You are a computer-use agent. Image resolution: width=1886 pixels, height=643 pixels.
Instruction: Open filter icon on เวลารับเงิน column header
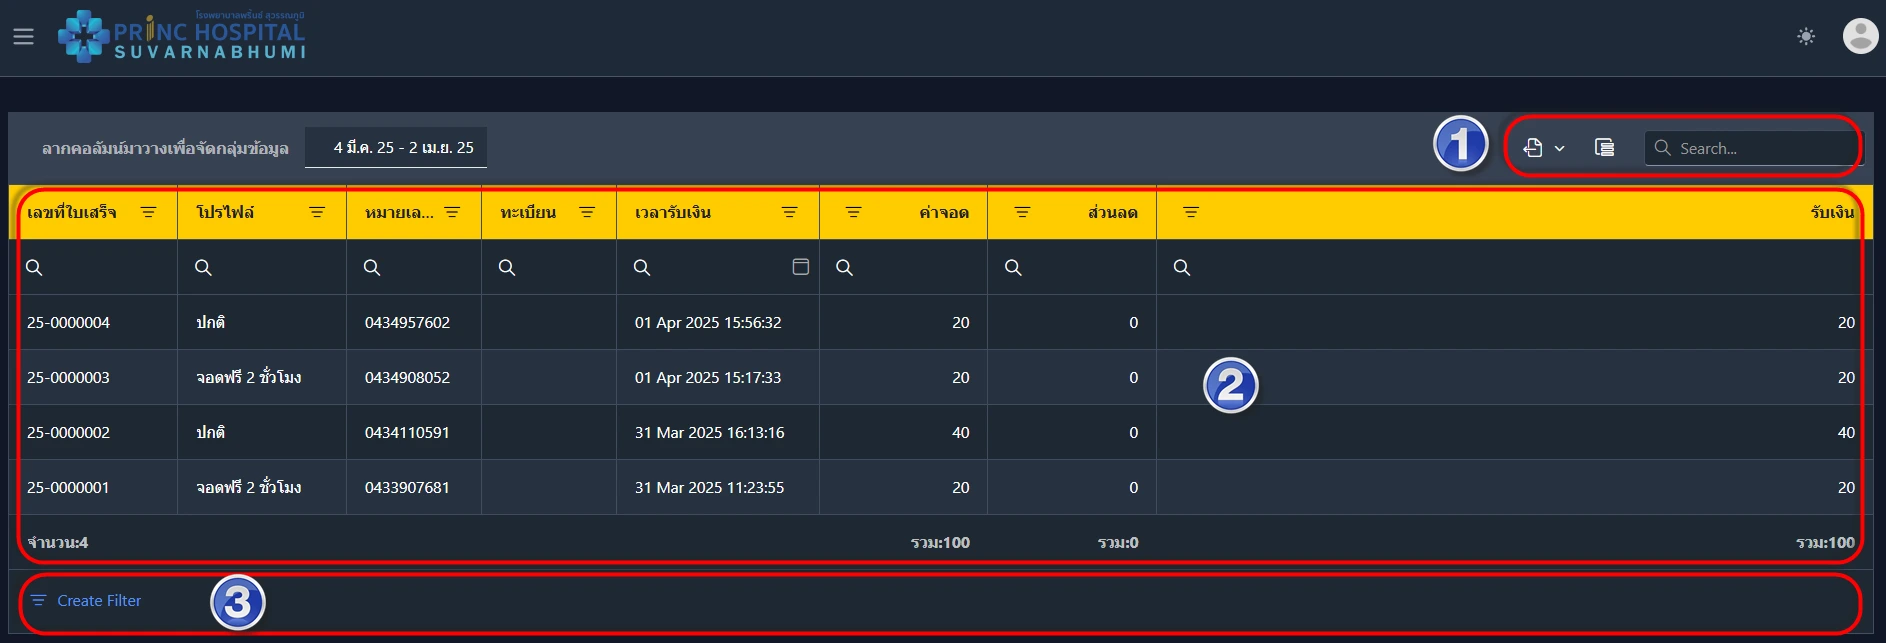tap(789, 212)
